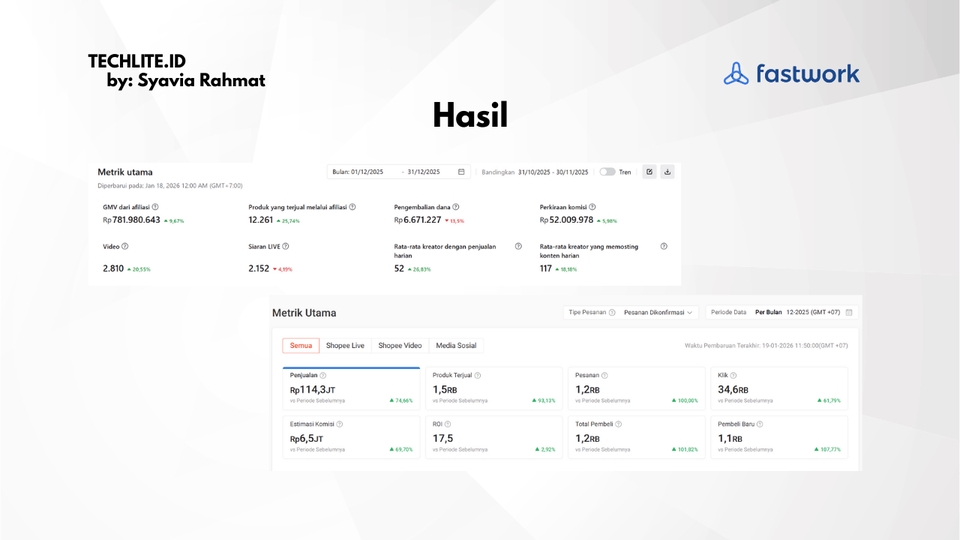Image resolution: width=960 pixels, height=540 pixels.
Task: Open calendar icon in Periode Data field
Action: [x=849, y=312]
